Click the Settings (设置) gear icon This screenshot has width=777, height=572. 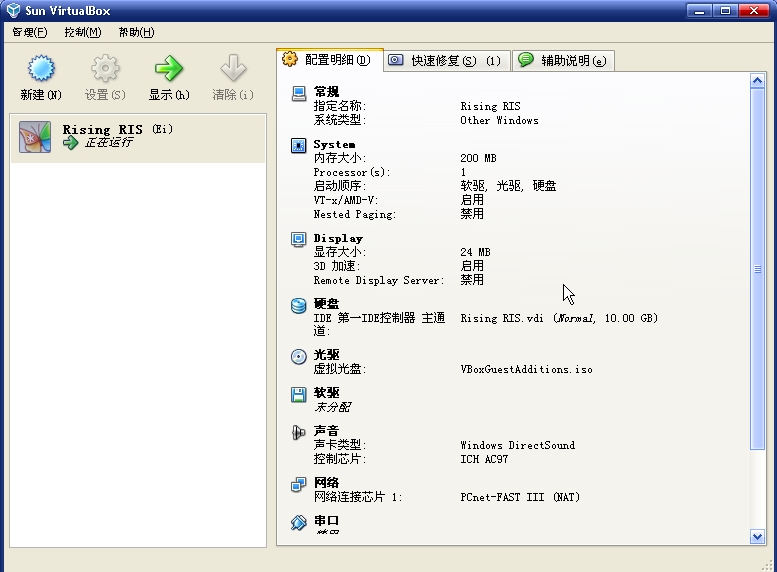(x=105, y=70)
